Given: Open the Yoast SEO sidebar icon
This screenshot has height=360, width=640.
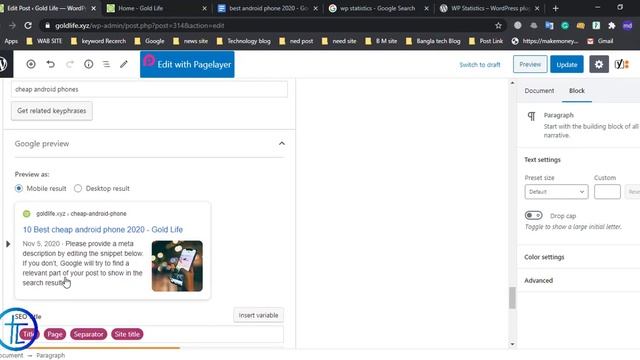Looking at the screenshot, I should coord(622,64).
